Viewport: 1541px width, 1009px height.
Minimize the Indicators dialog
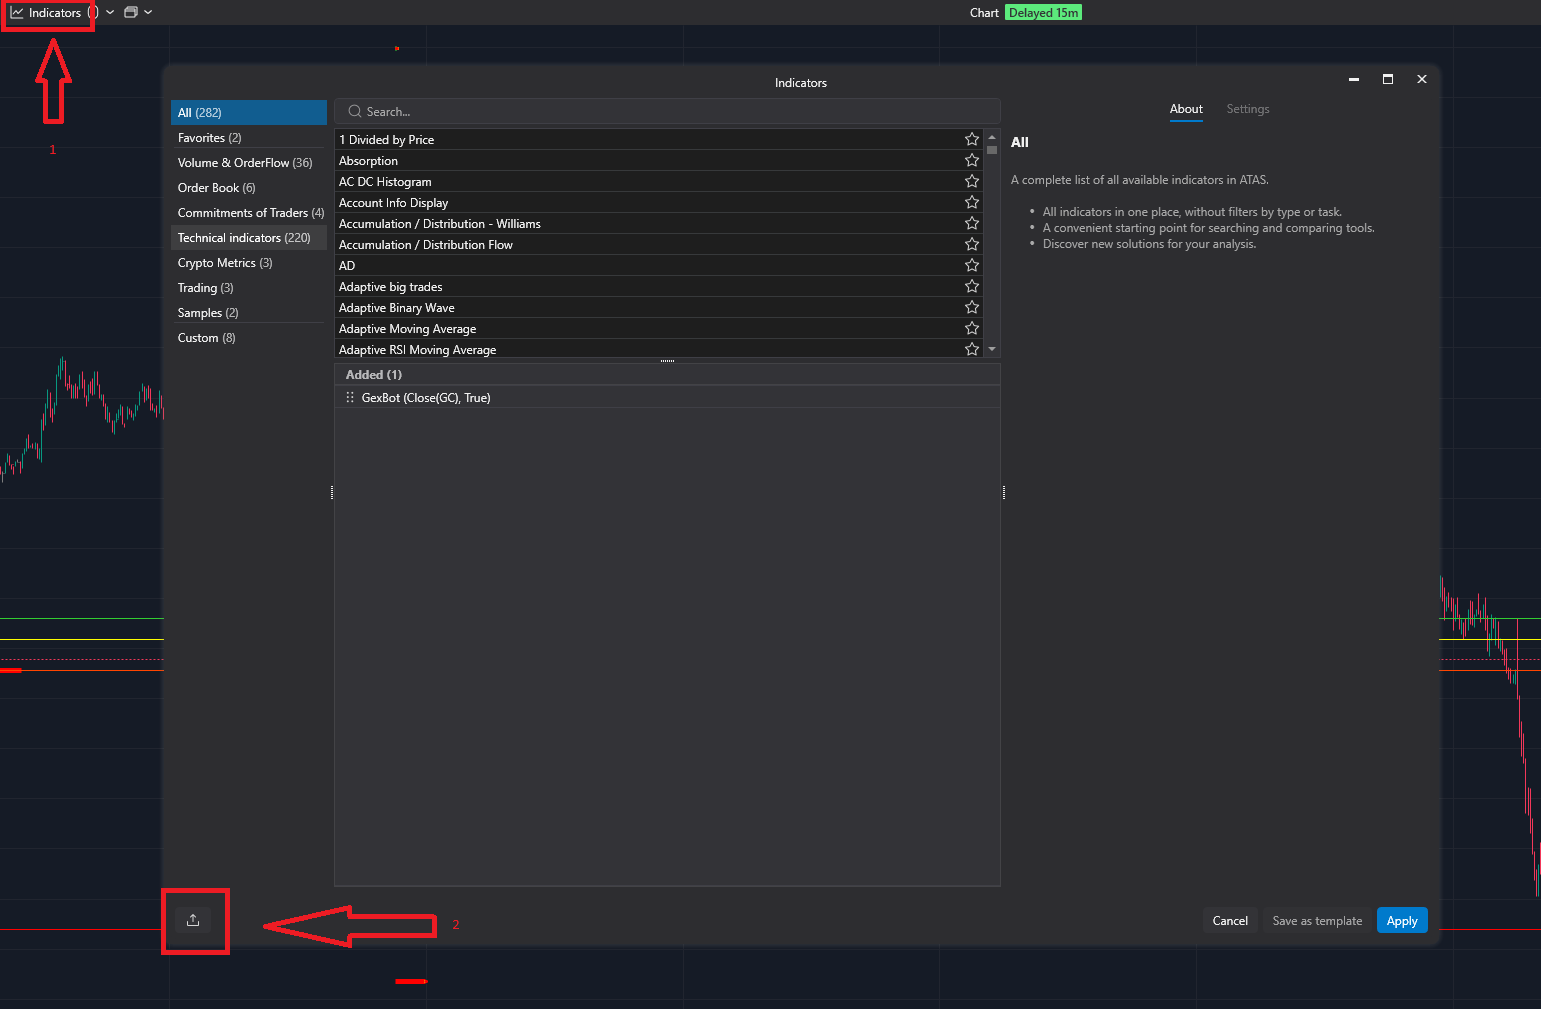tap(1354, 79)
